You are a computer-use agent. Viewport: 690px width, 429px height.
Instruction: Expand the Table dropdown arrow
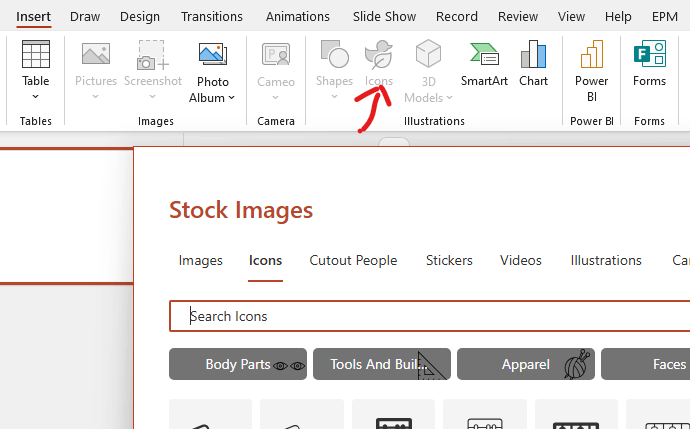click(x=36, y=96)
